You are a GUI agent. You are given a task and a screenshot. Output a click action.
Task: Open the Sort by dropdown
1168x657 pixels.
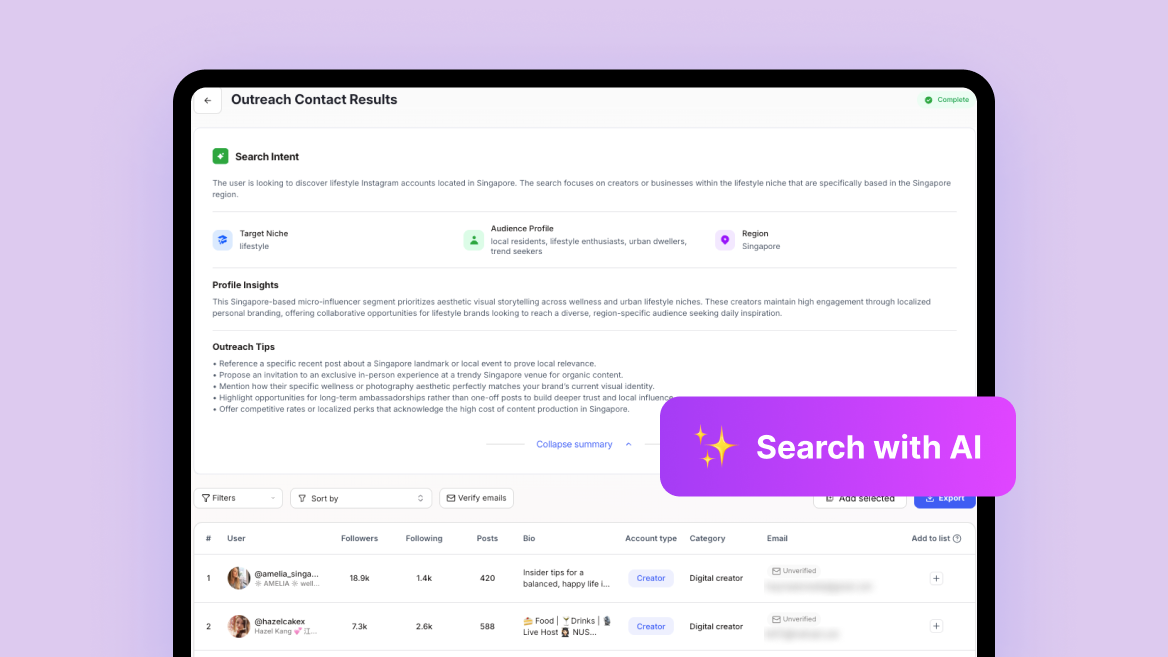pos(360,497)
